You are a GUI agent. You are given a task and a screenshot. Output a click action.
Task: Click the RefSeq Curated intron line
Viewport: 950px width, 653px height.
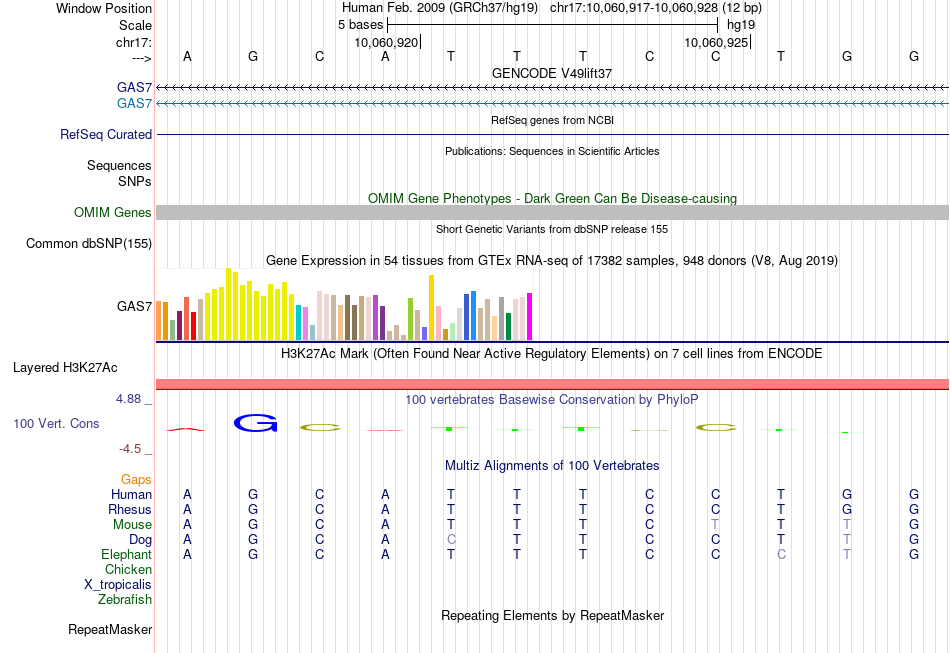[x=553, y=134]
